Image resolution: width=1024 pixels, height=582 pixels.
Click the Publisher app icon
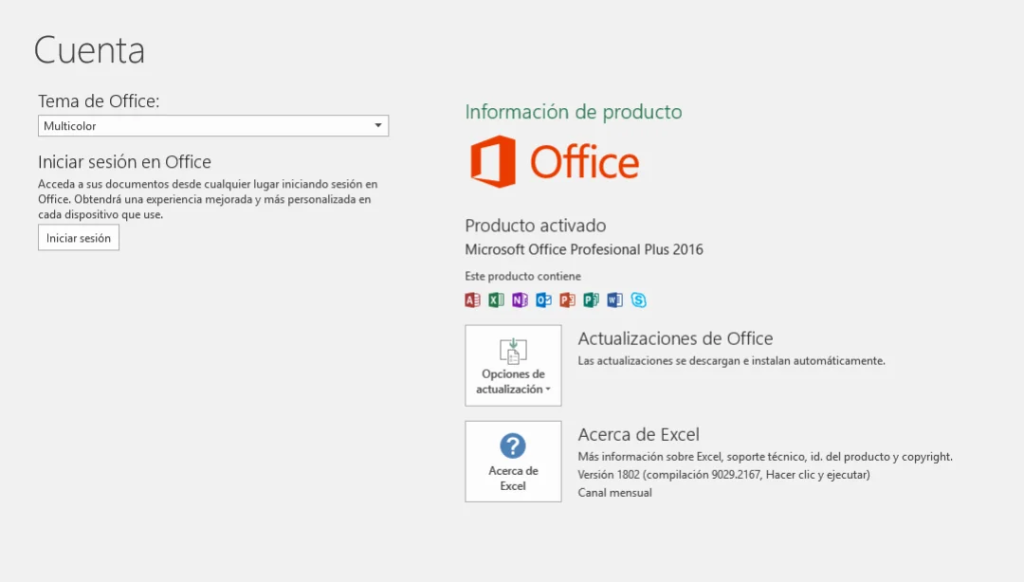pyautogui.click(x=591, y=300)
